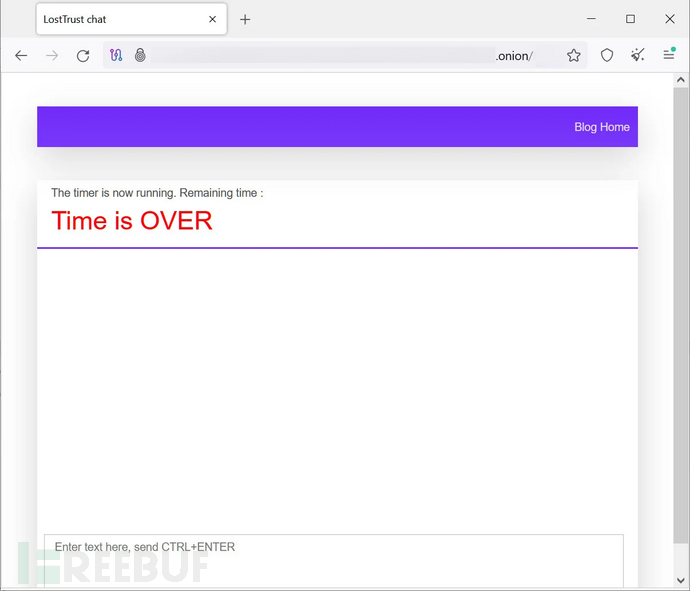Click the 'Enter text here' message box
Viewport: 690px width, 591px height.
pyautogui.click(x=333, y=560)
